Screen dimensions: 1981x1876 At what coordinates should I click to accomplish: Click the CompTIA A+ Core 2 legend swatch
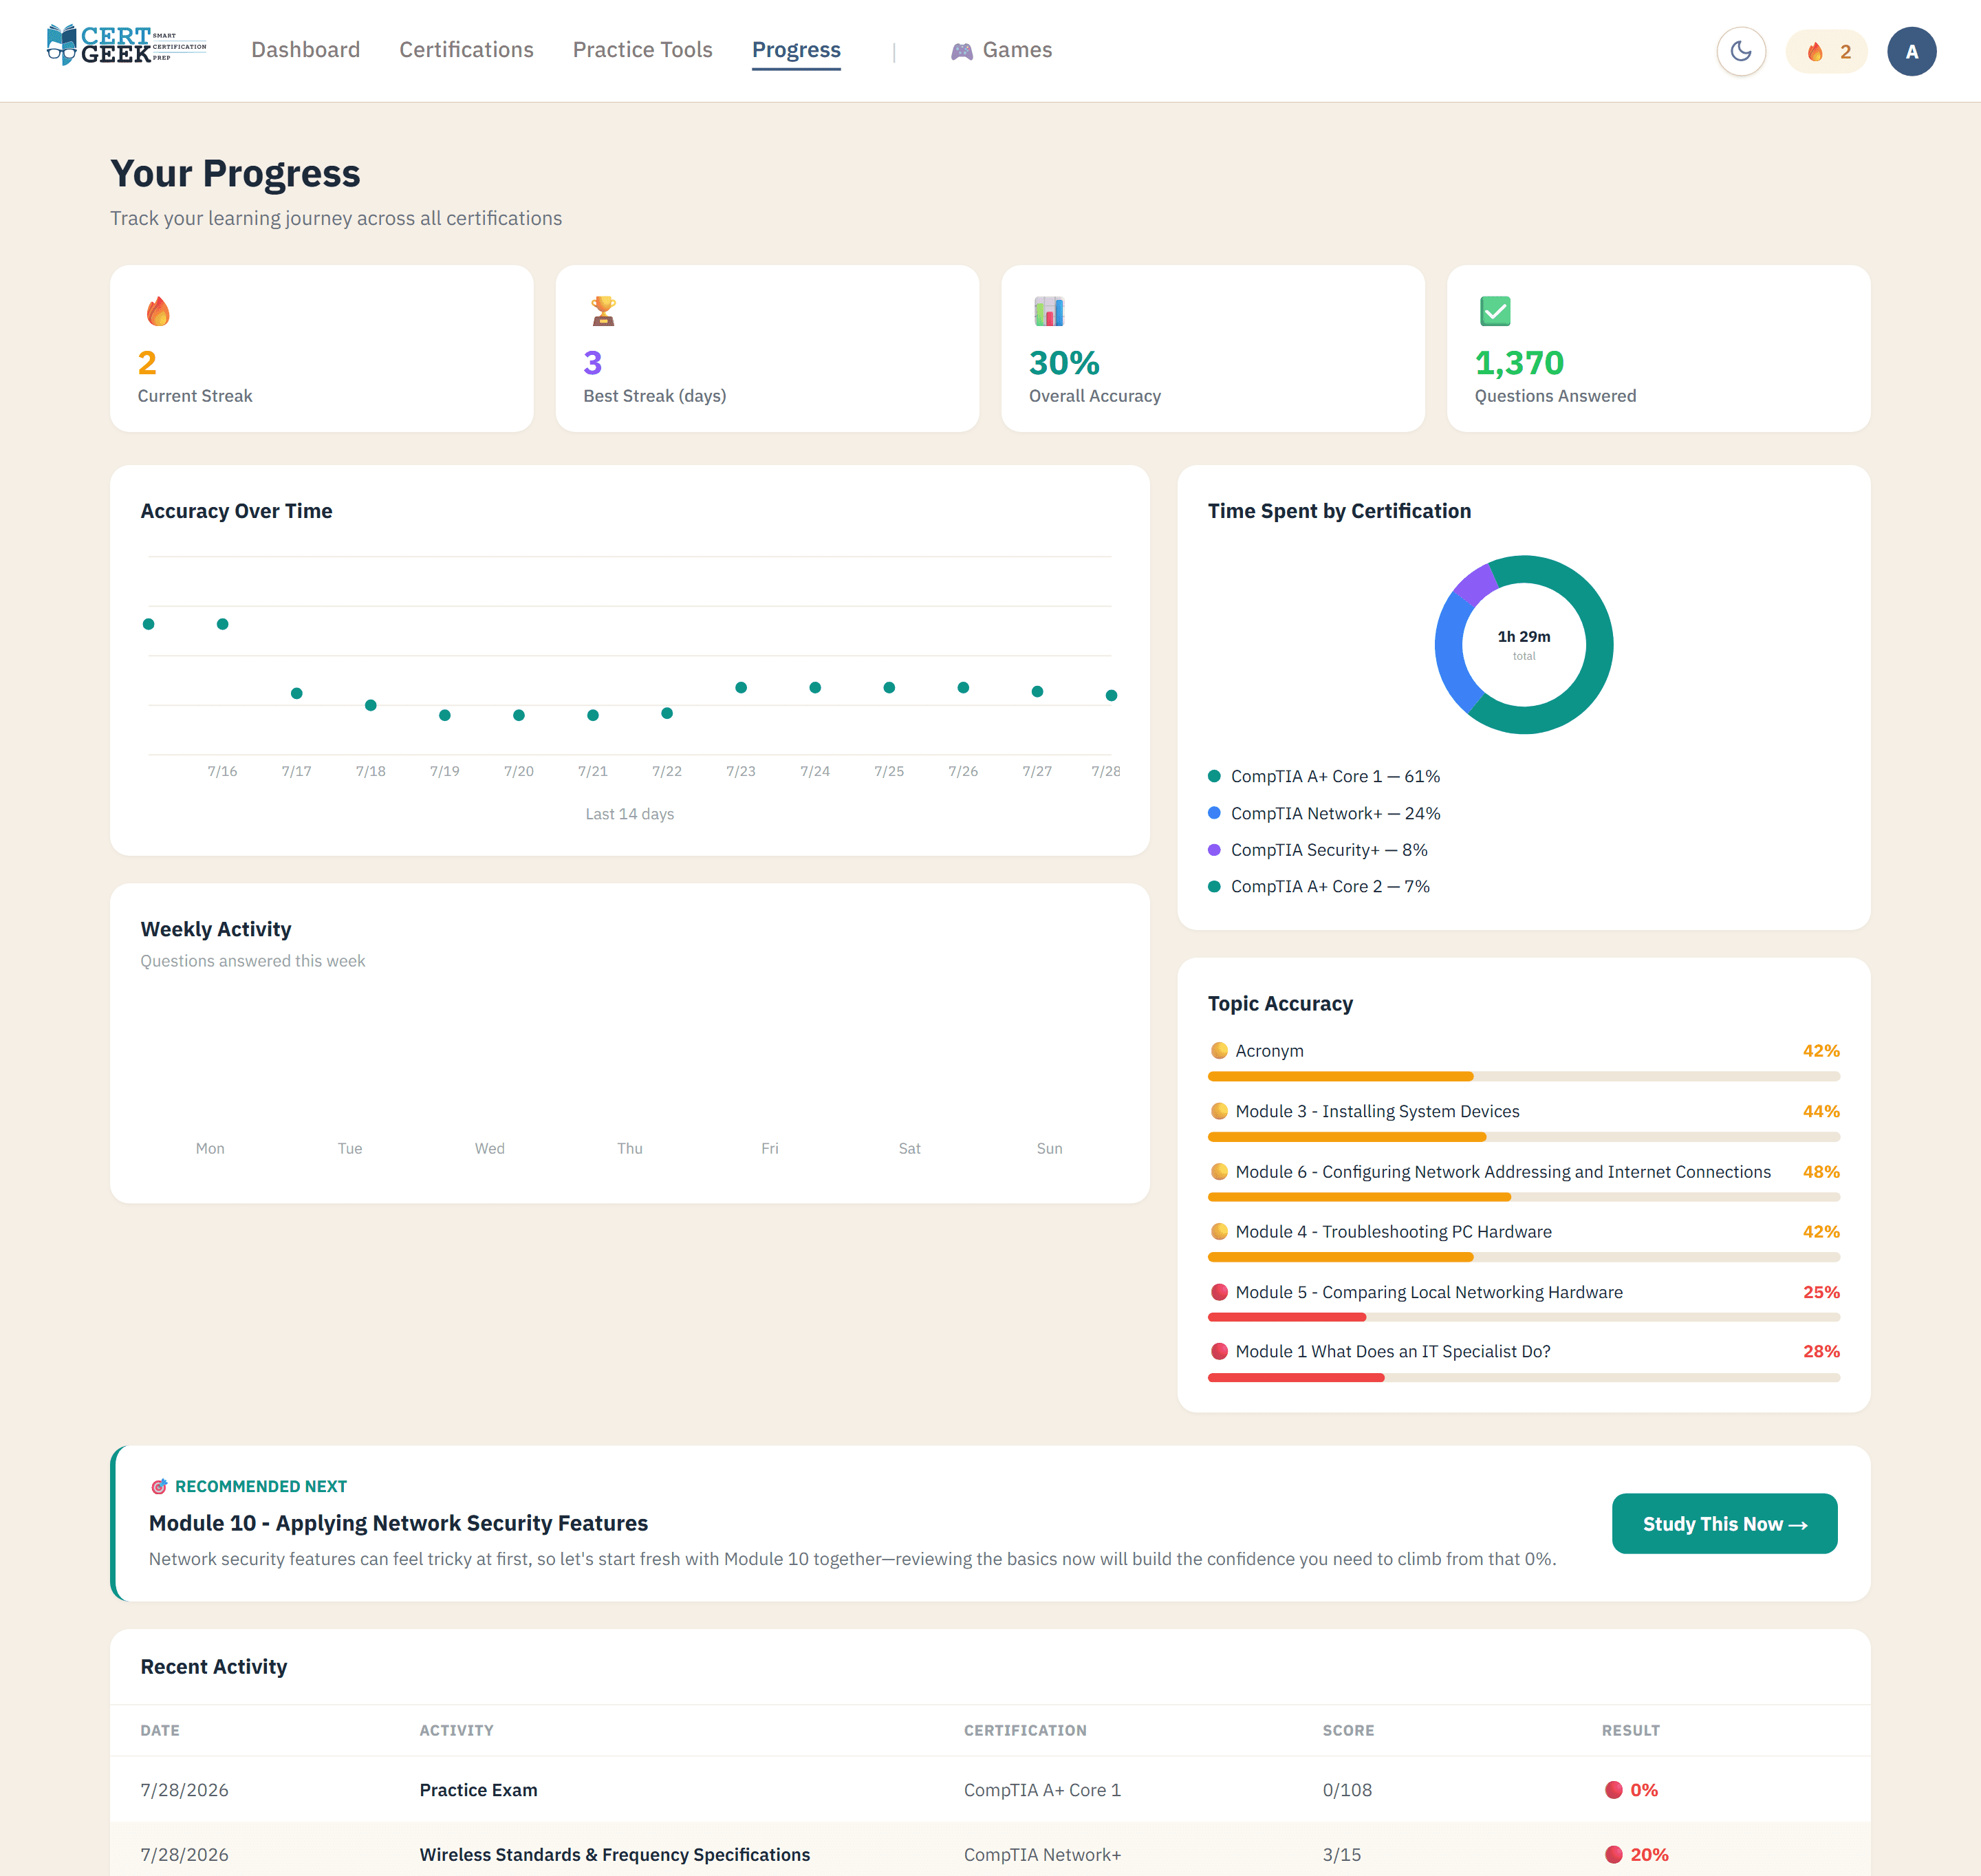(x=1214, y=886)
